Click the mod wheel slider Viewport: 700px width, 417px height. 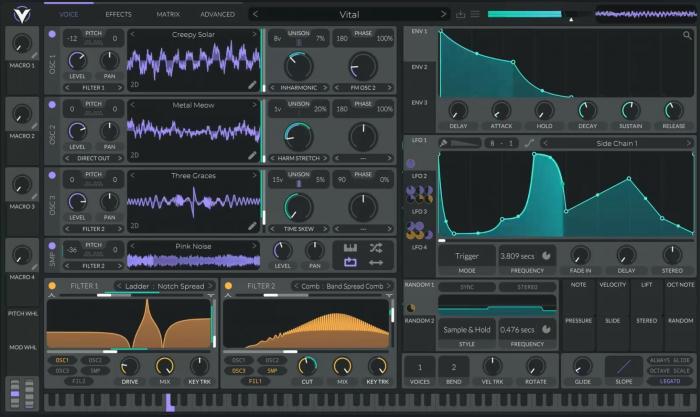29,393
